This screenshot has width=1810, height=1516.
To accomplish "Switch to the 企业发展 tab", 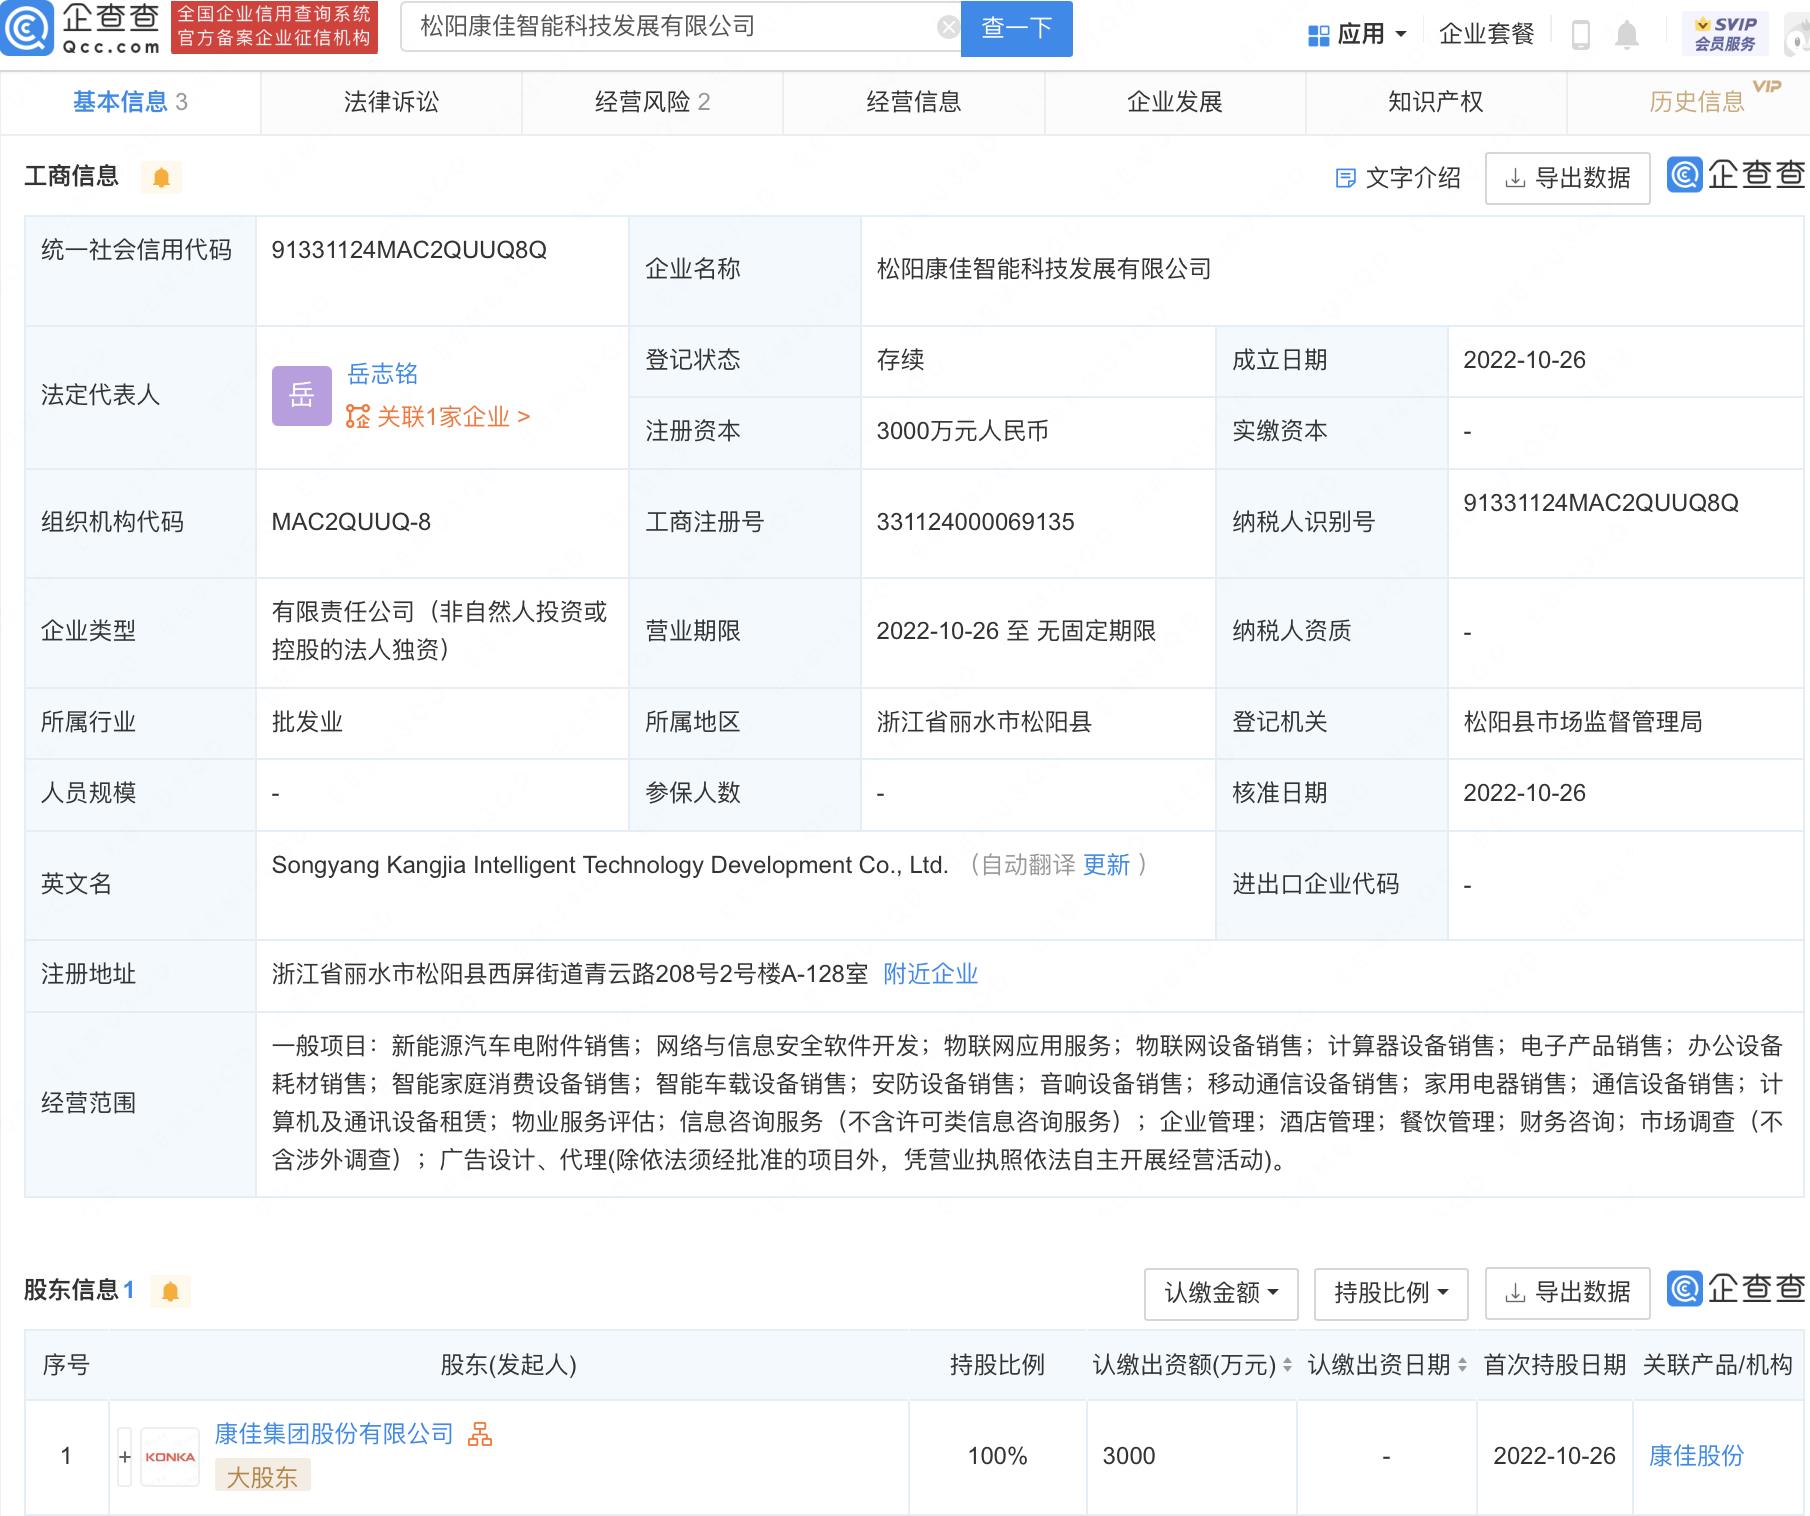I will [1175, 102].
